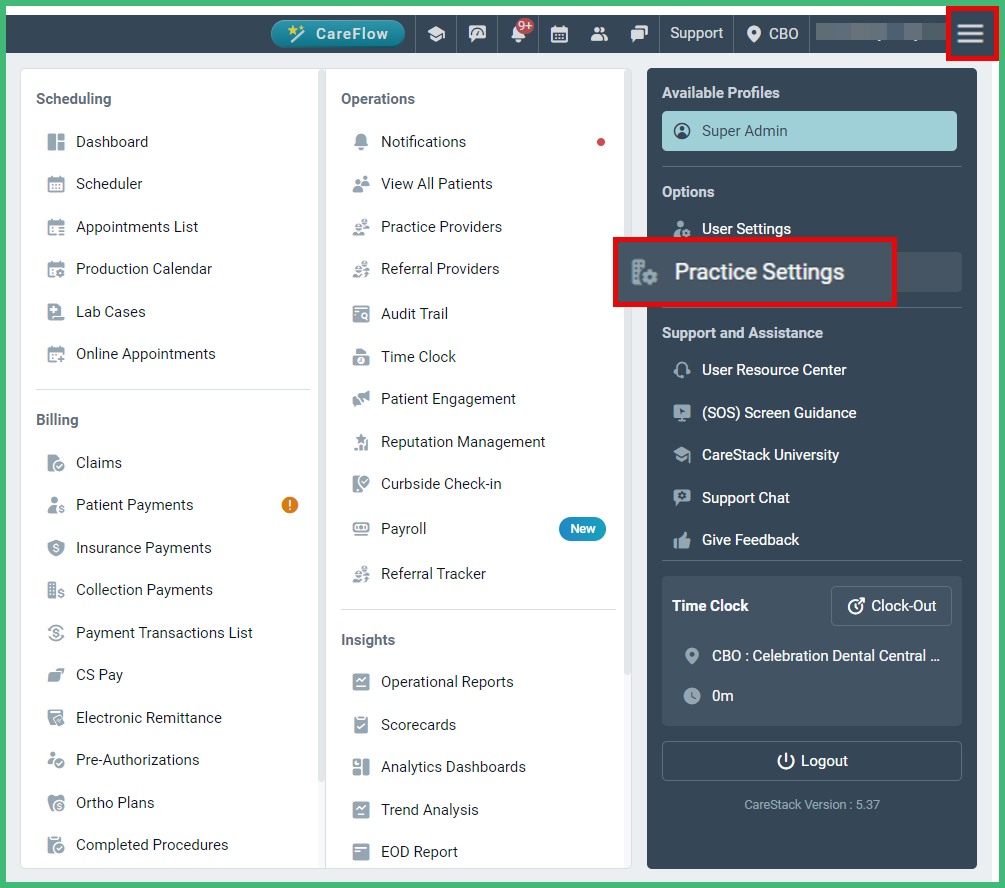Viewport: 1005px width, 888px height.
Task: Open Referral Tracker
Action: point(433,574)
